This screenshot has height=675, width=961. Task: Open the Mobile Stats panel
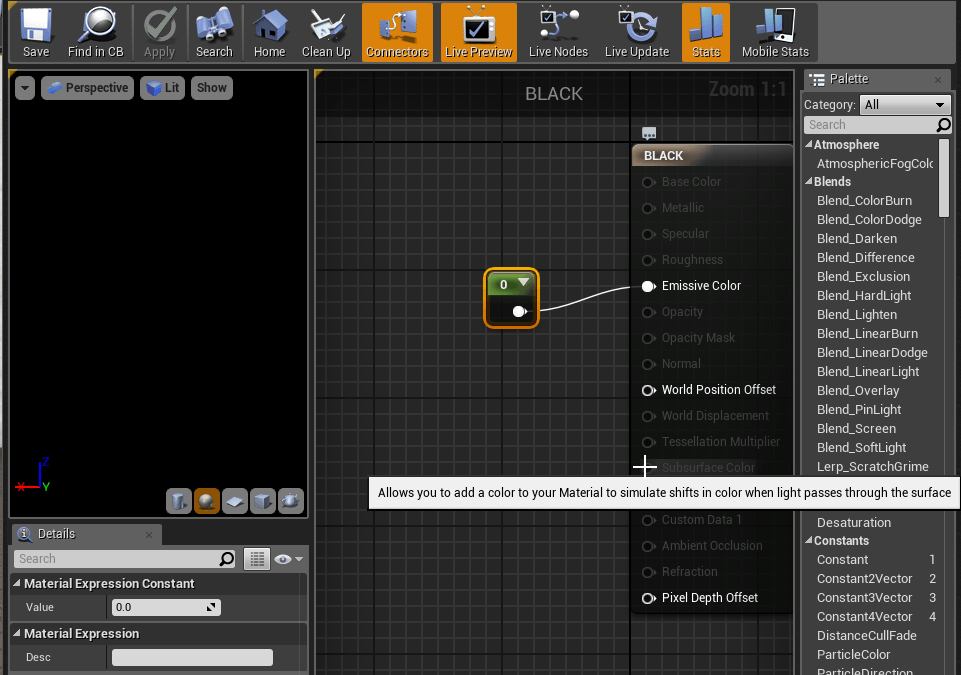pos(775,32)
